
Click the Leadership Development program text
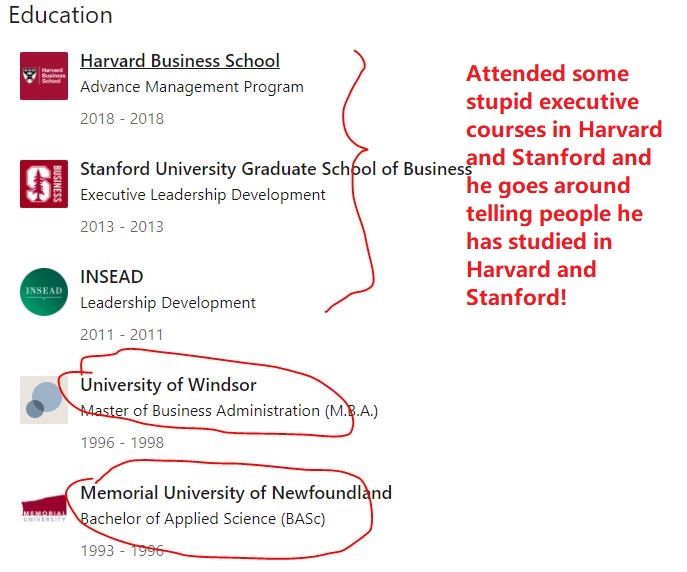[168, 303]
